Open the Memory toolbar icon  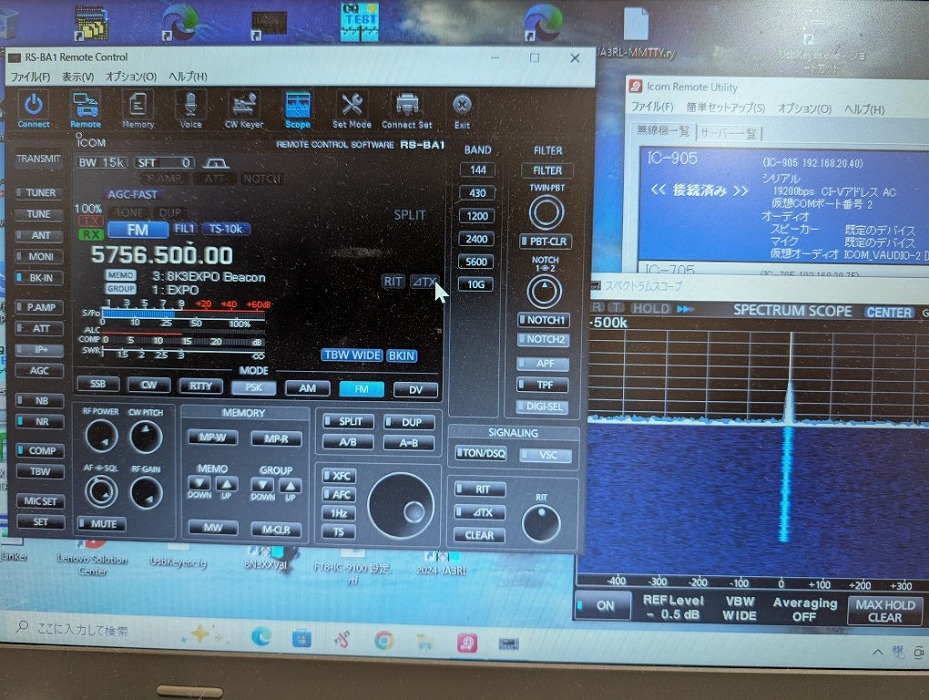138,108
